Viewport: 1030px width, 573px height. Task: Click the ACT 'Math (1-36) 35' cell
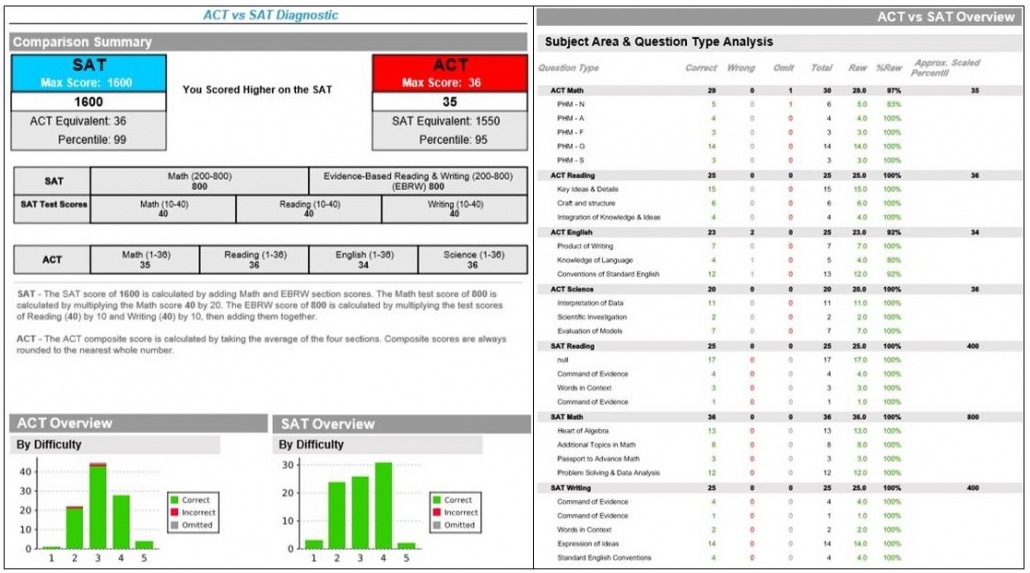tap(145, 260)
